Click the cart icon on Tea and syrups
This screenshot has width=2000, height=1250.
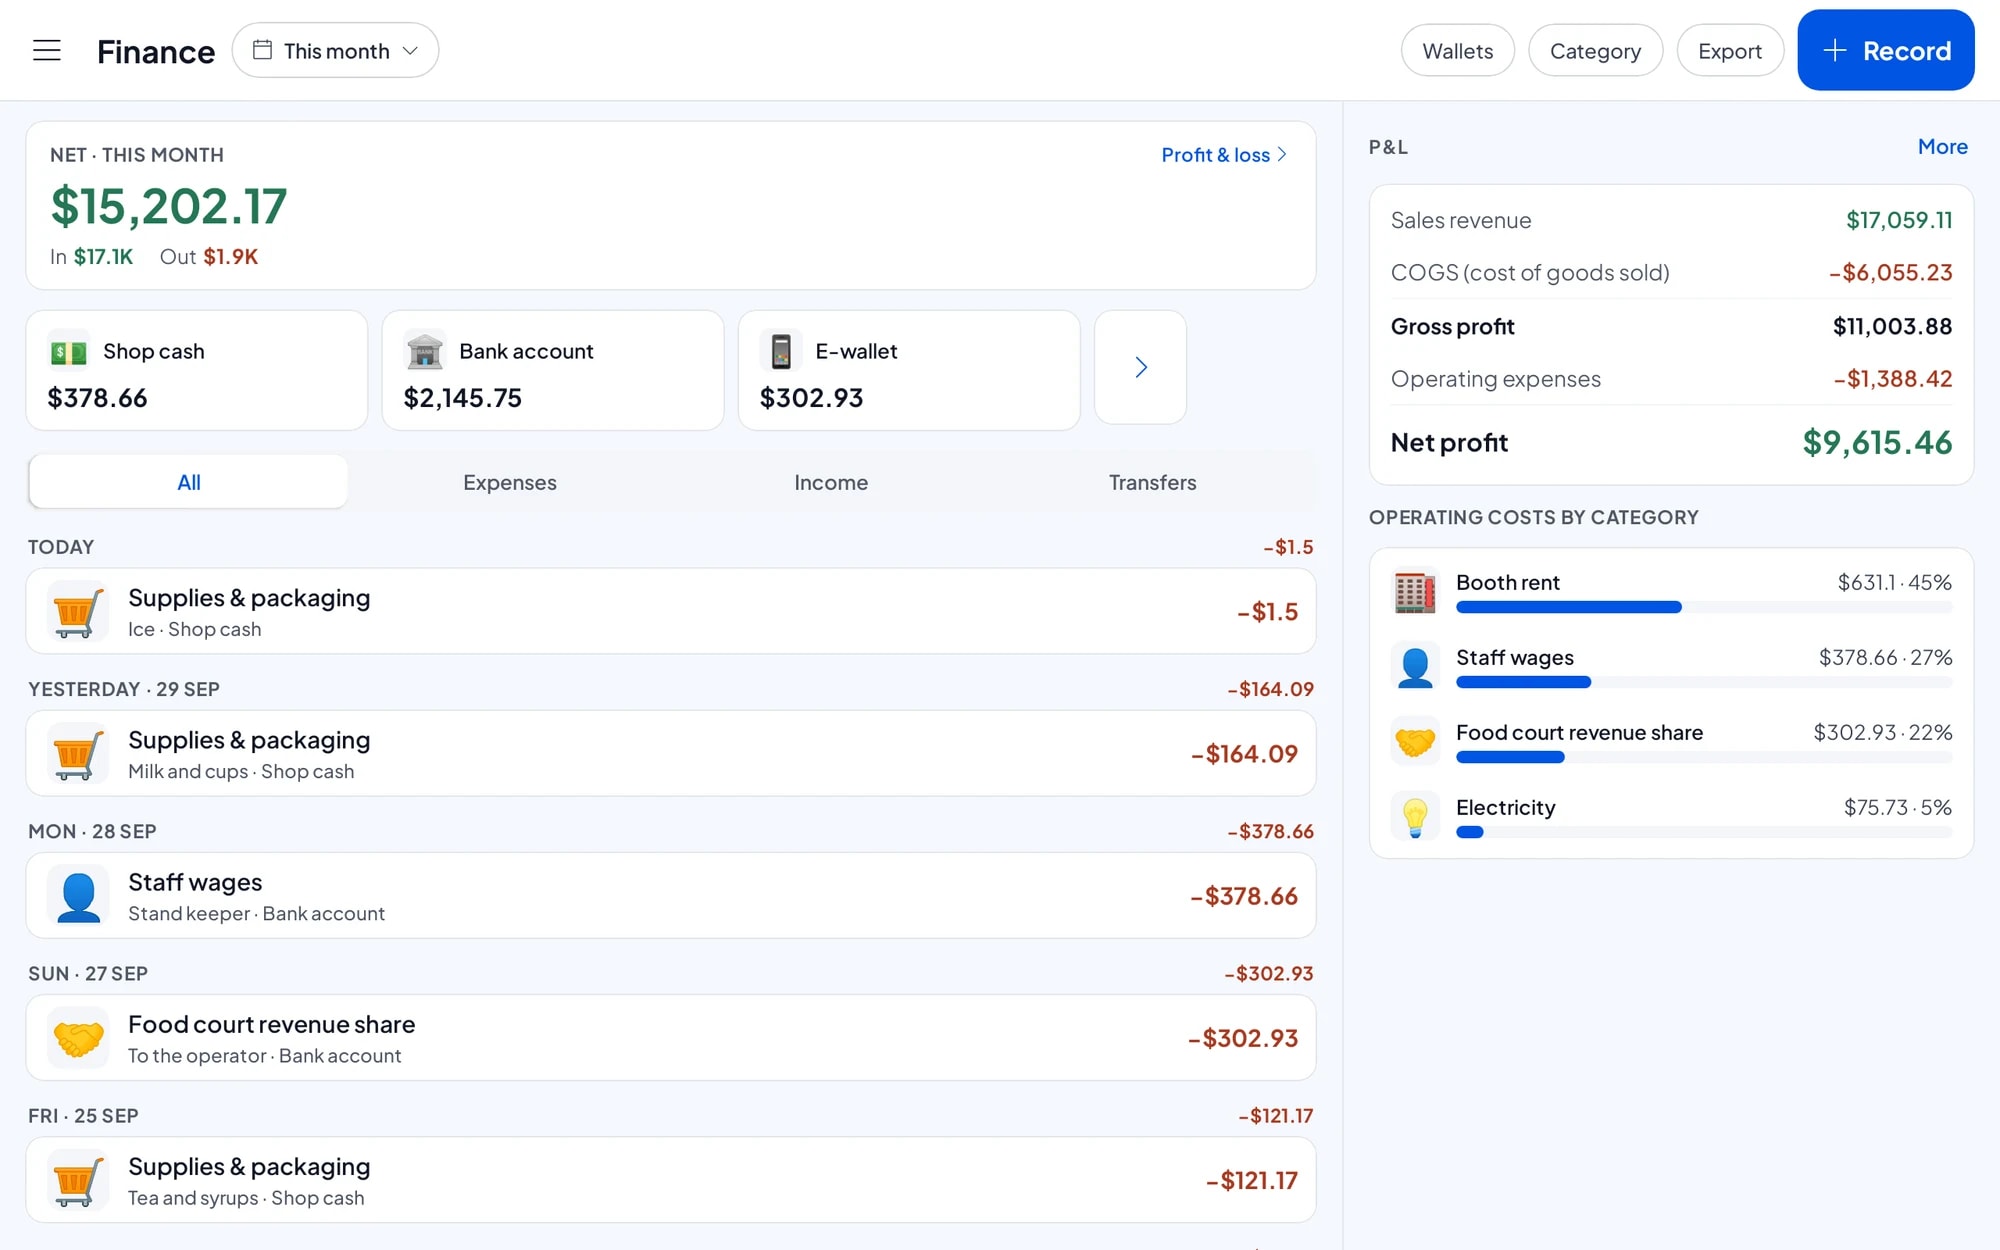pos(78,1180)
